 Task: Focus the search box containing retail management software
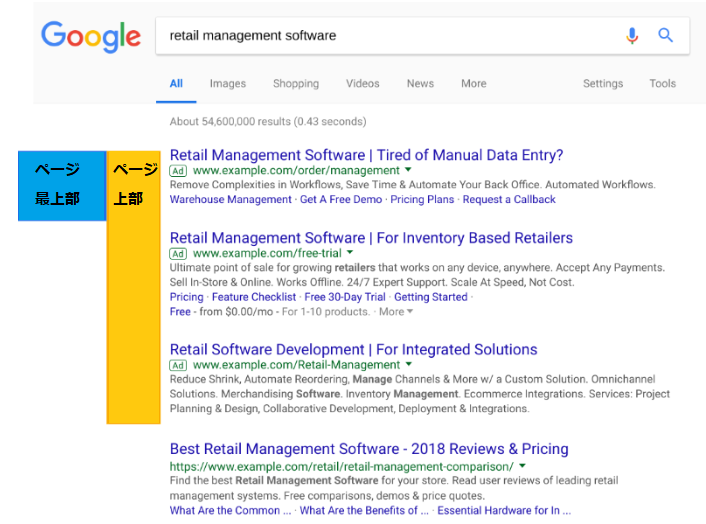click(422, 36)
